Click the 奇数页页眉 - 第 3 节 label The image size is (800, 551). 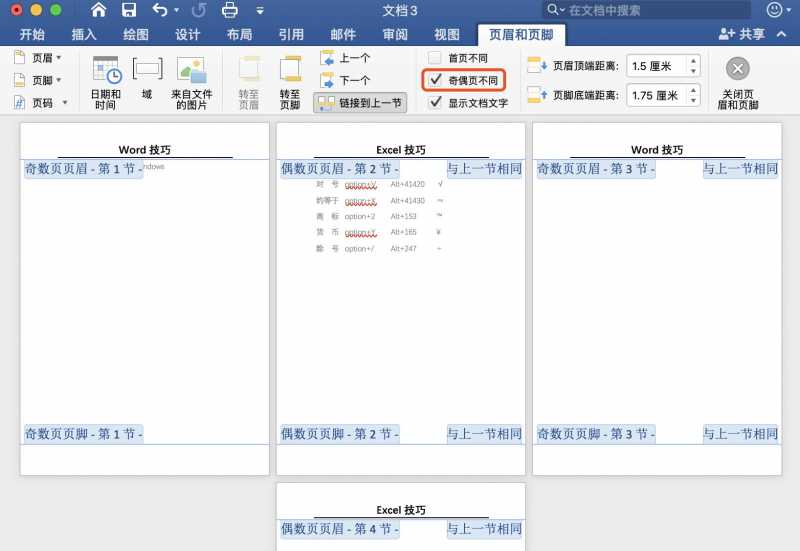[x=596, y=168]
